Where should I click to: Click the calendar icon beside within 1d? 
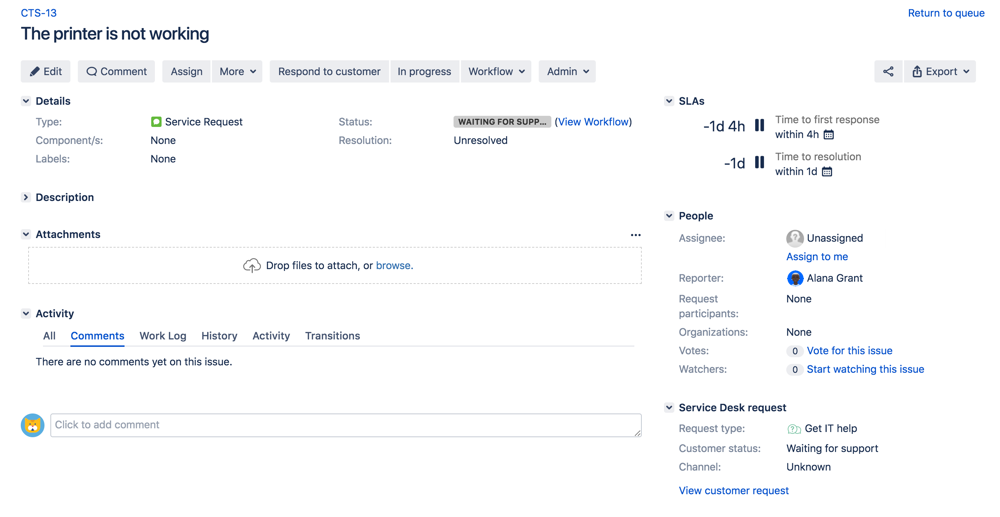826,172
